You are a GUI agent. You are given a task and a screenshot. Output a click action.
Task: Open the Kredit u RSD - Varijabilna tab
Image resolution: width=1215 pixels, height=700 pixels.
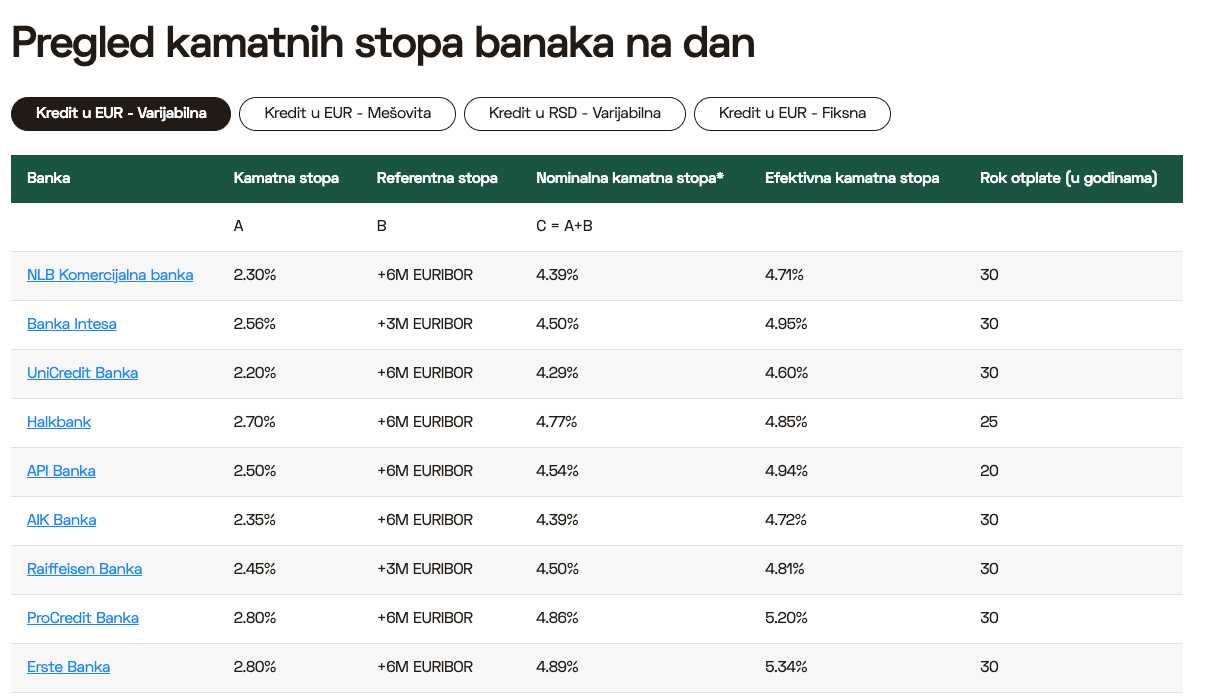pyautogui.click(x=574, y=113)
